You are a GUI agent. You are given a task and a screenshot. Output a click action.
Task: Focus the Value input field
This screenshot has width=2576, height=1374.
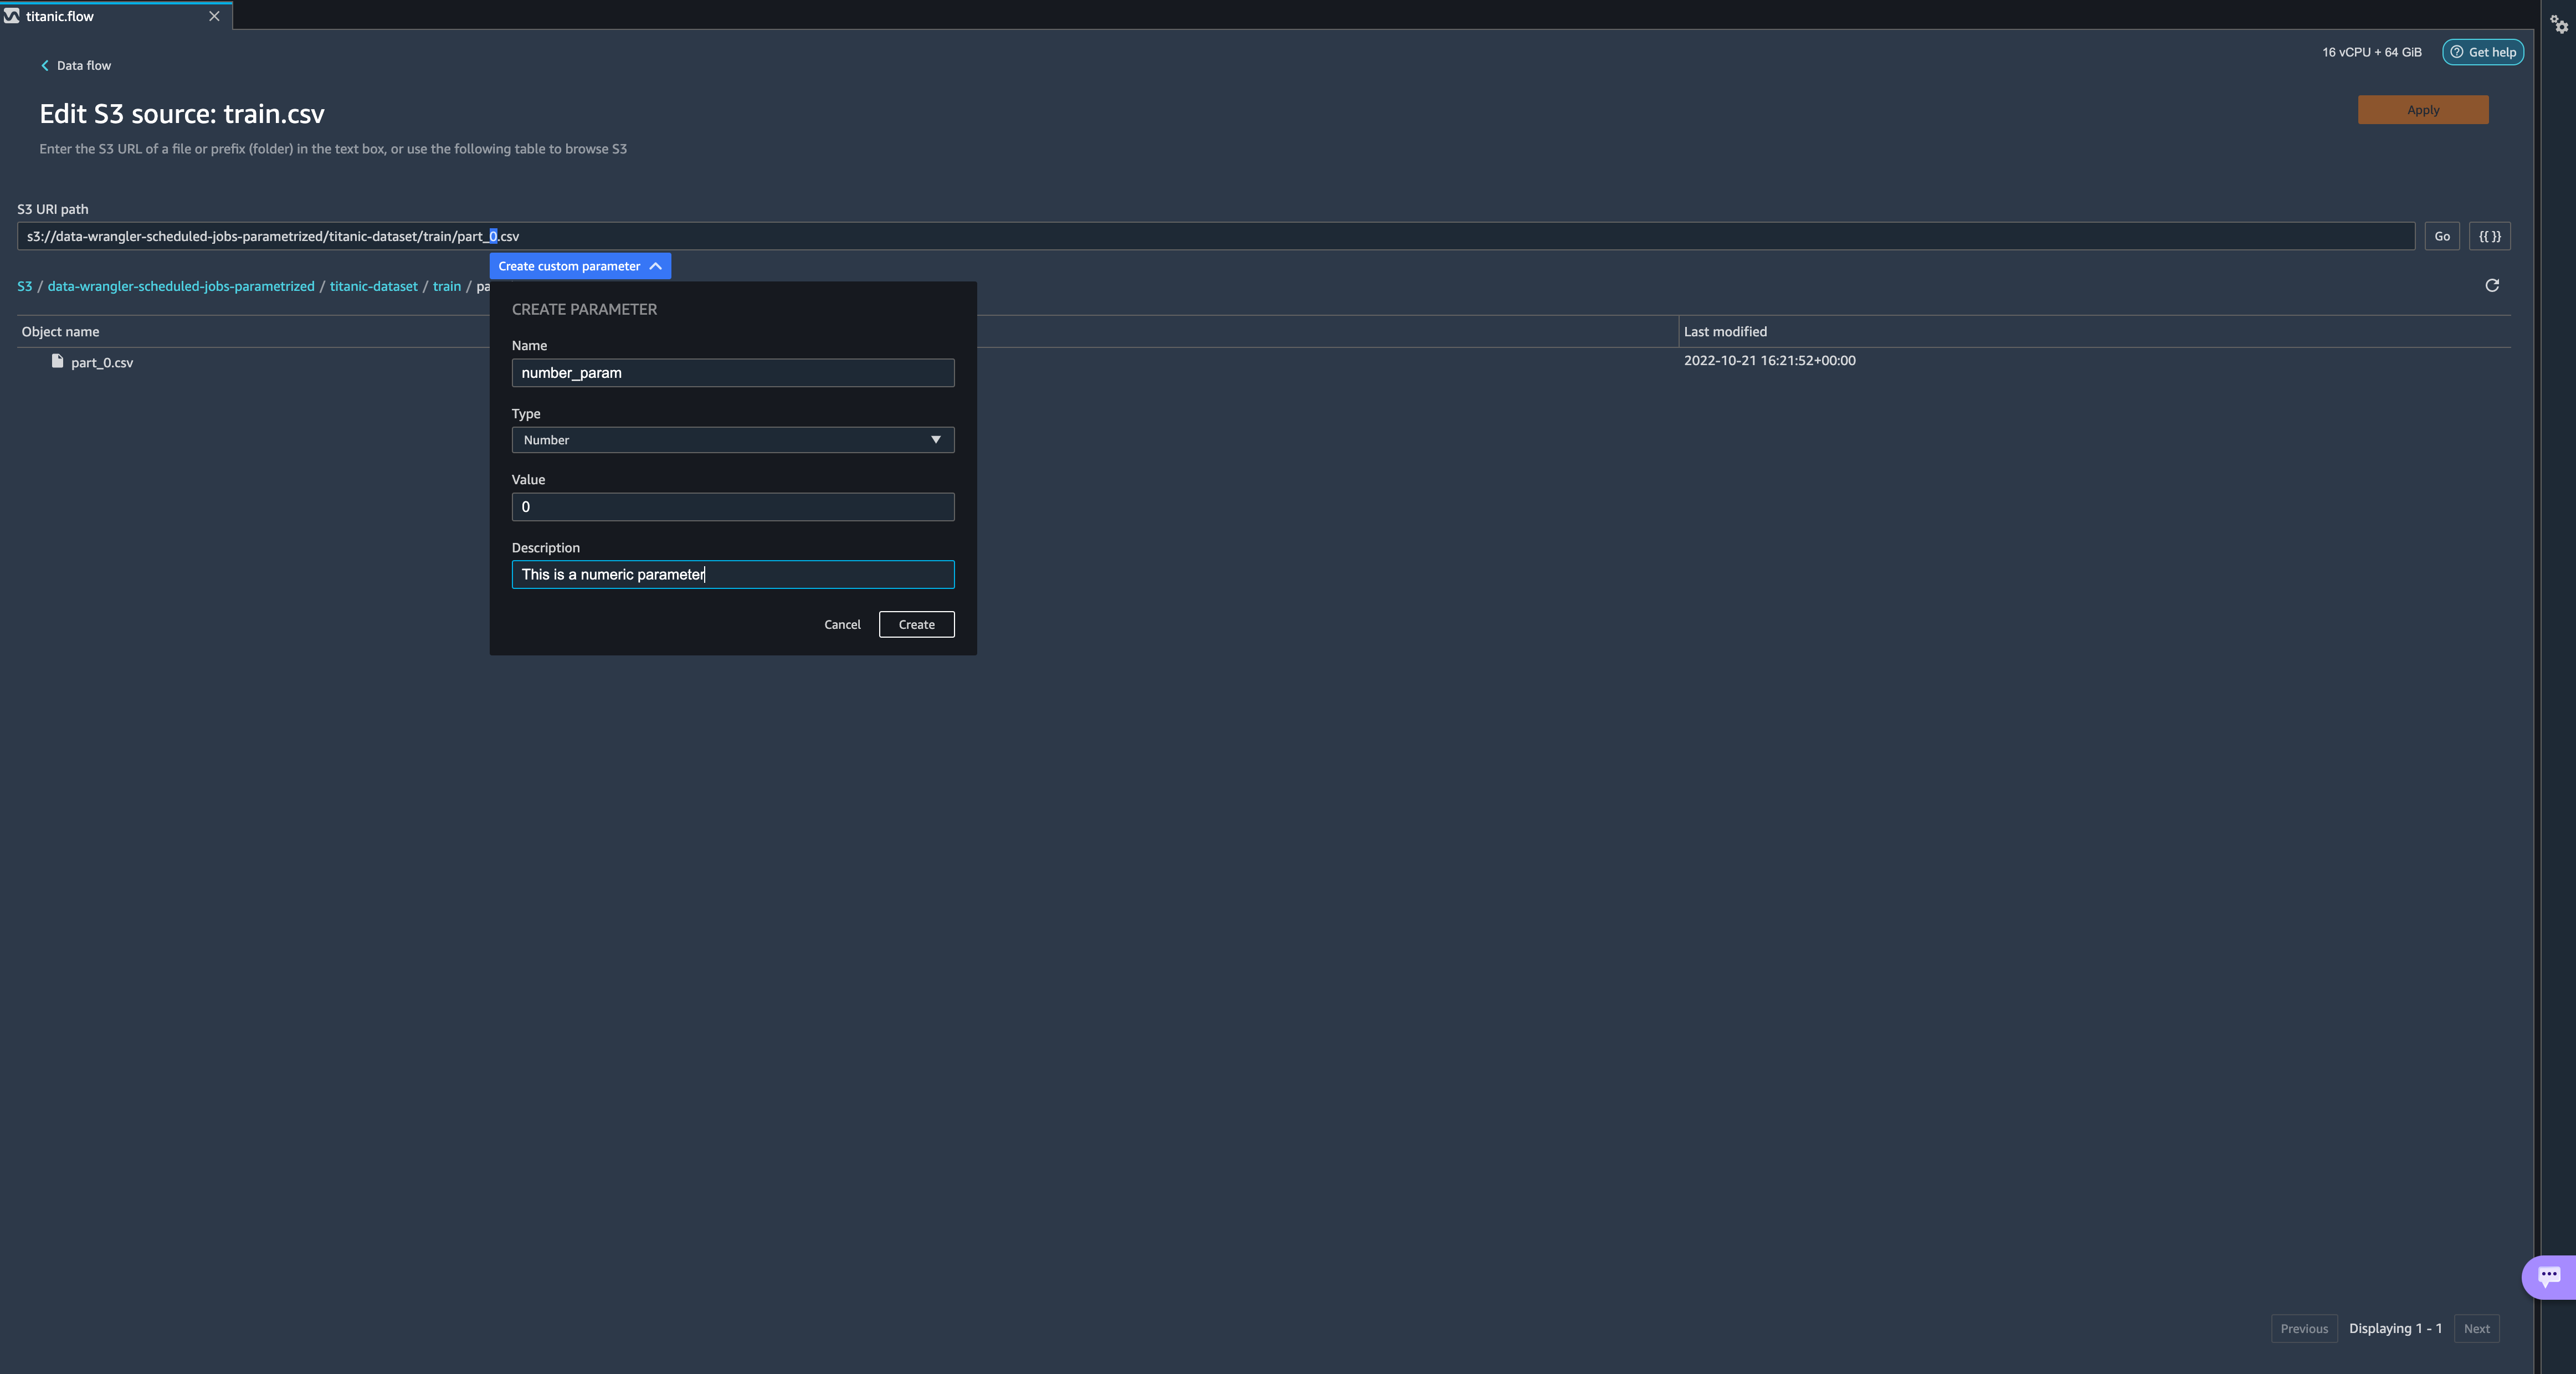click(x=732, y=507)
